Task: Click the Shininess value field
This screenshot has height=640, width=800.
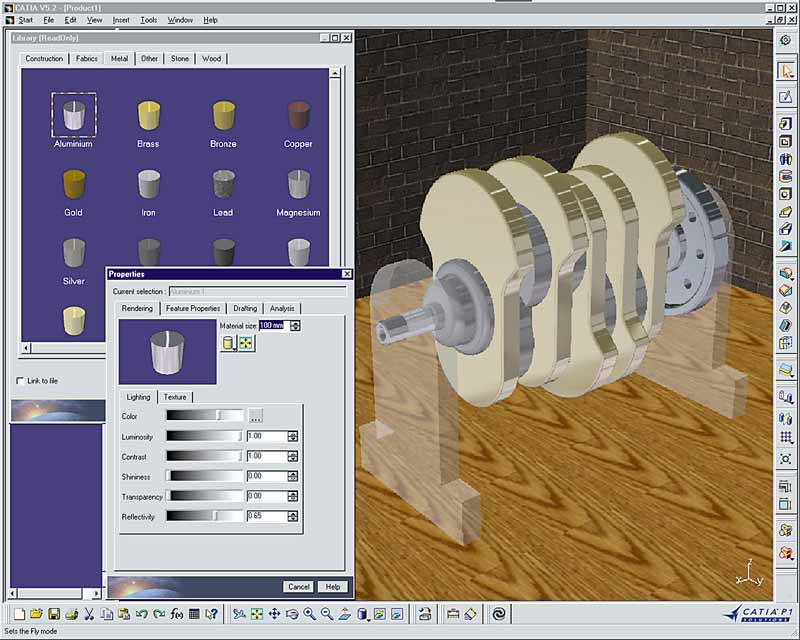Action: pos(267,476)
